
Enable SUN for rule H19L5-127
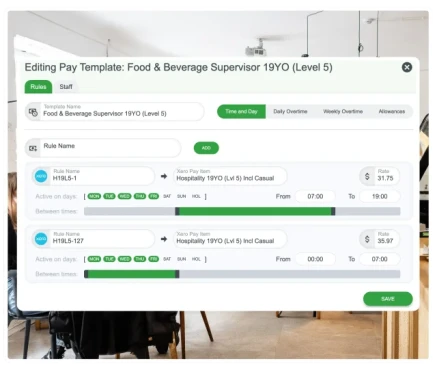182,259
